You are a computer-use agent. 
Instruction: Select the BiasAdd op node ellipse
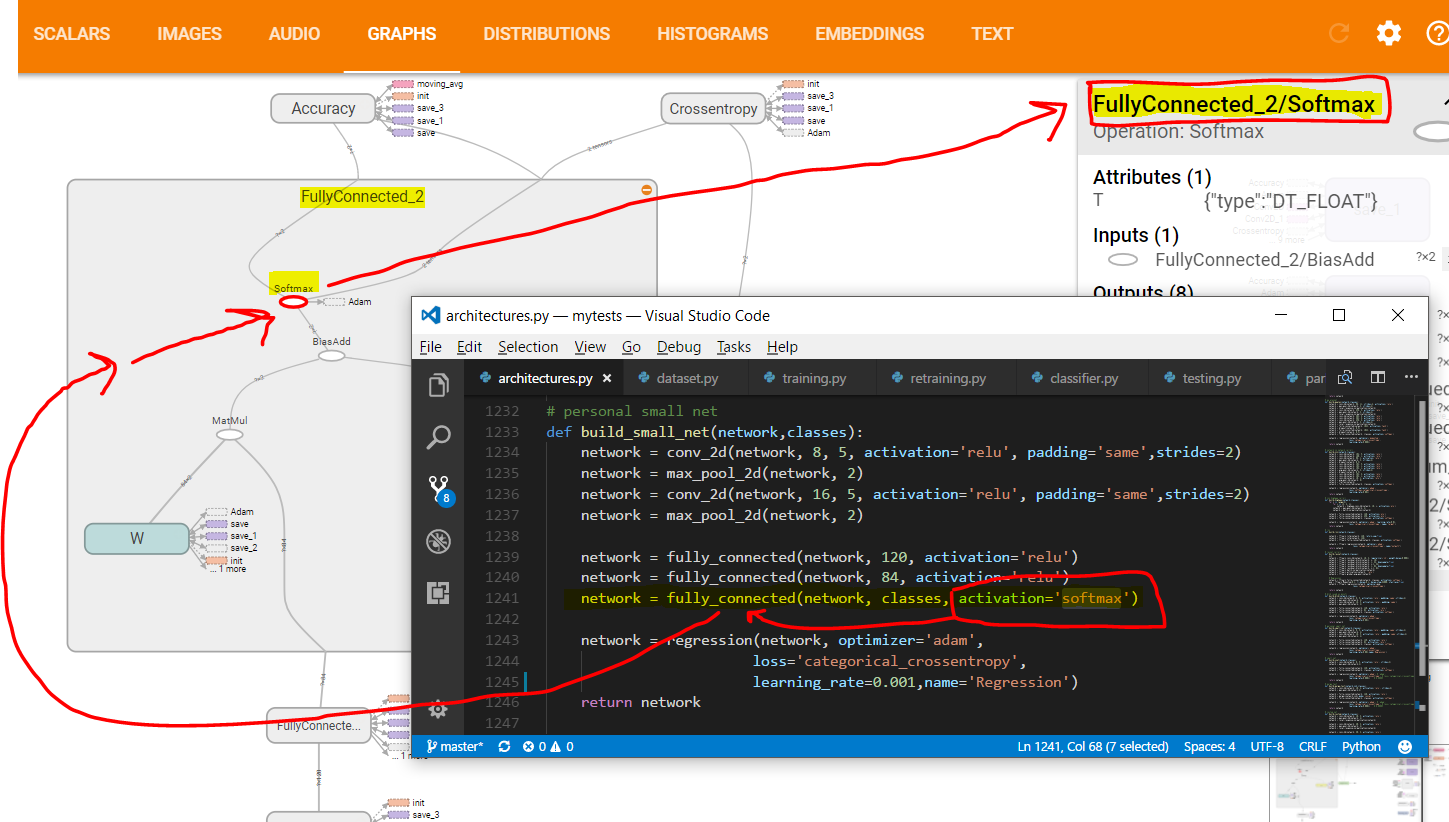tap(331, 355)
